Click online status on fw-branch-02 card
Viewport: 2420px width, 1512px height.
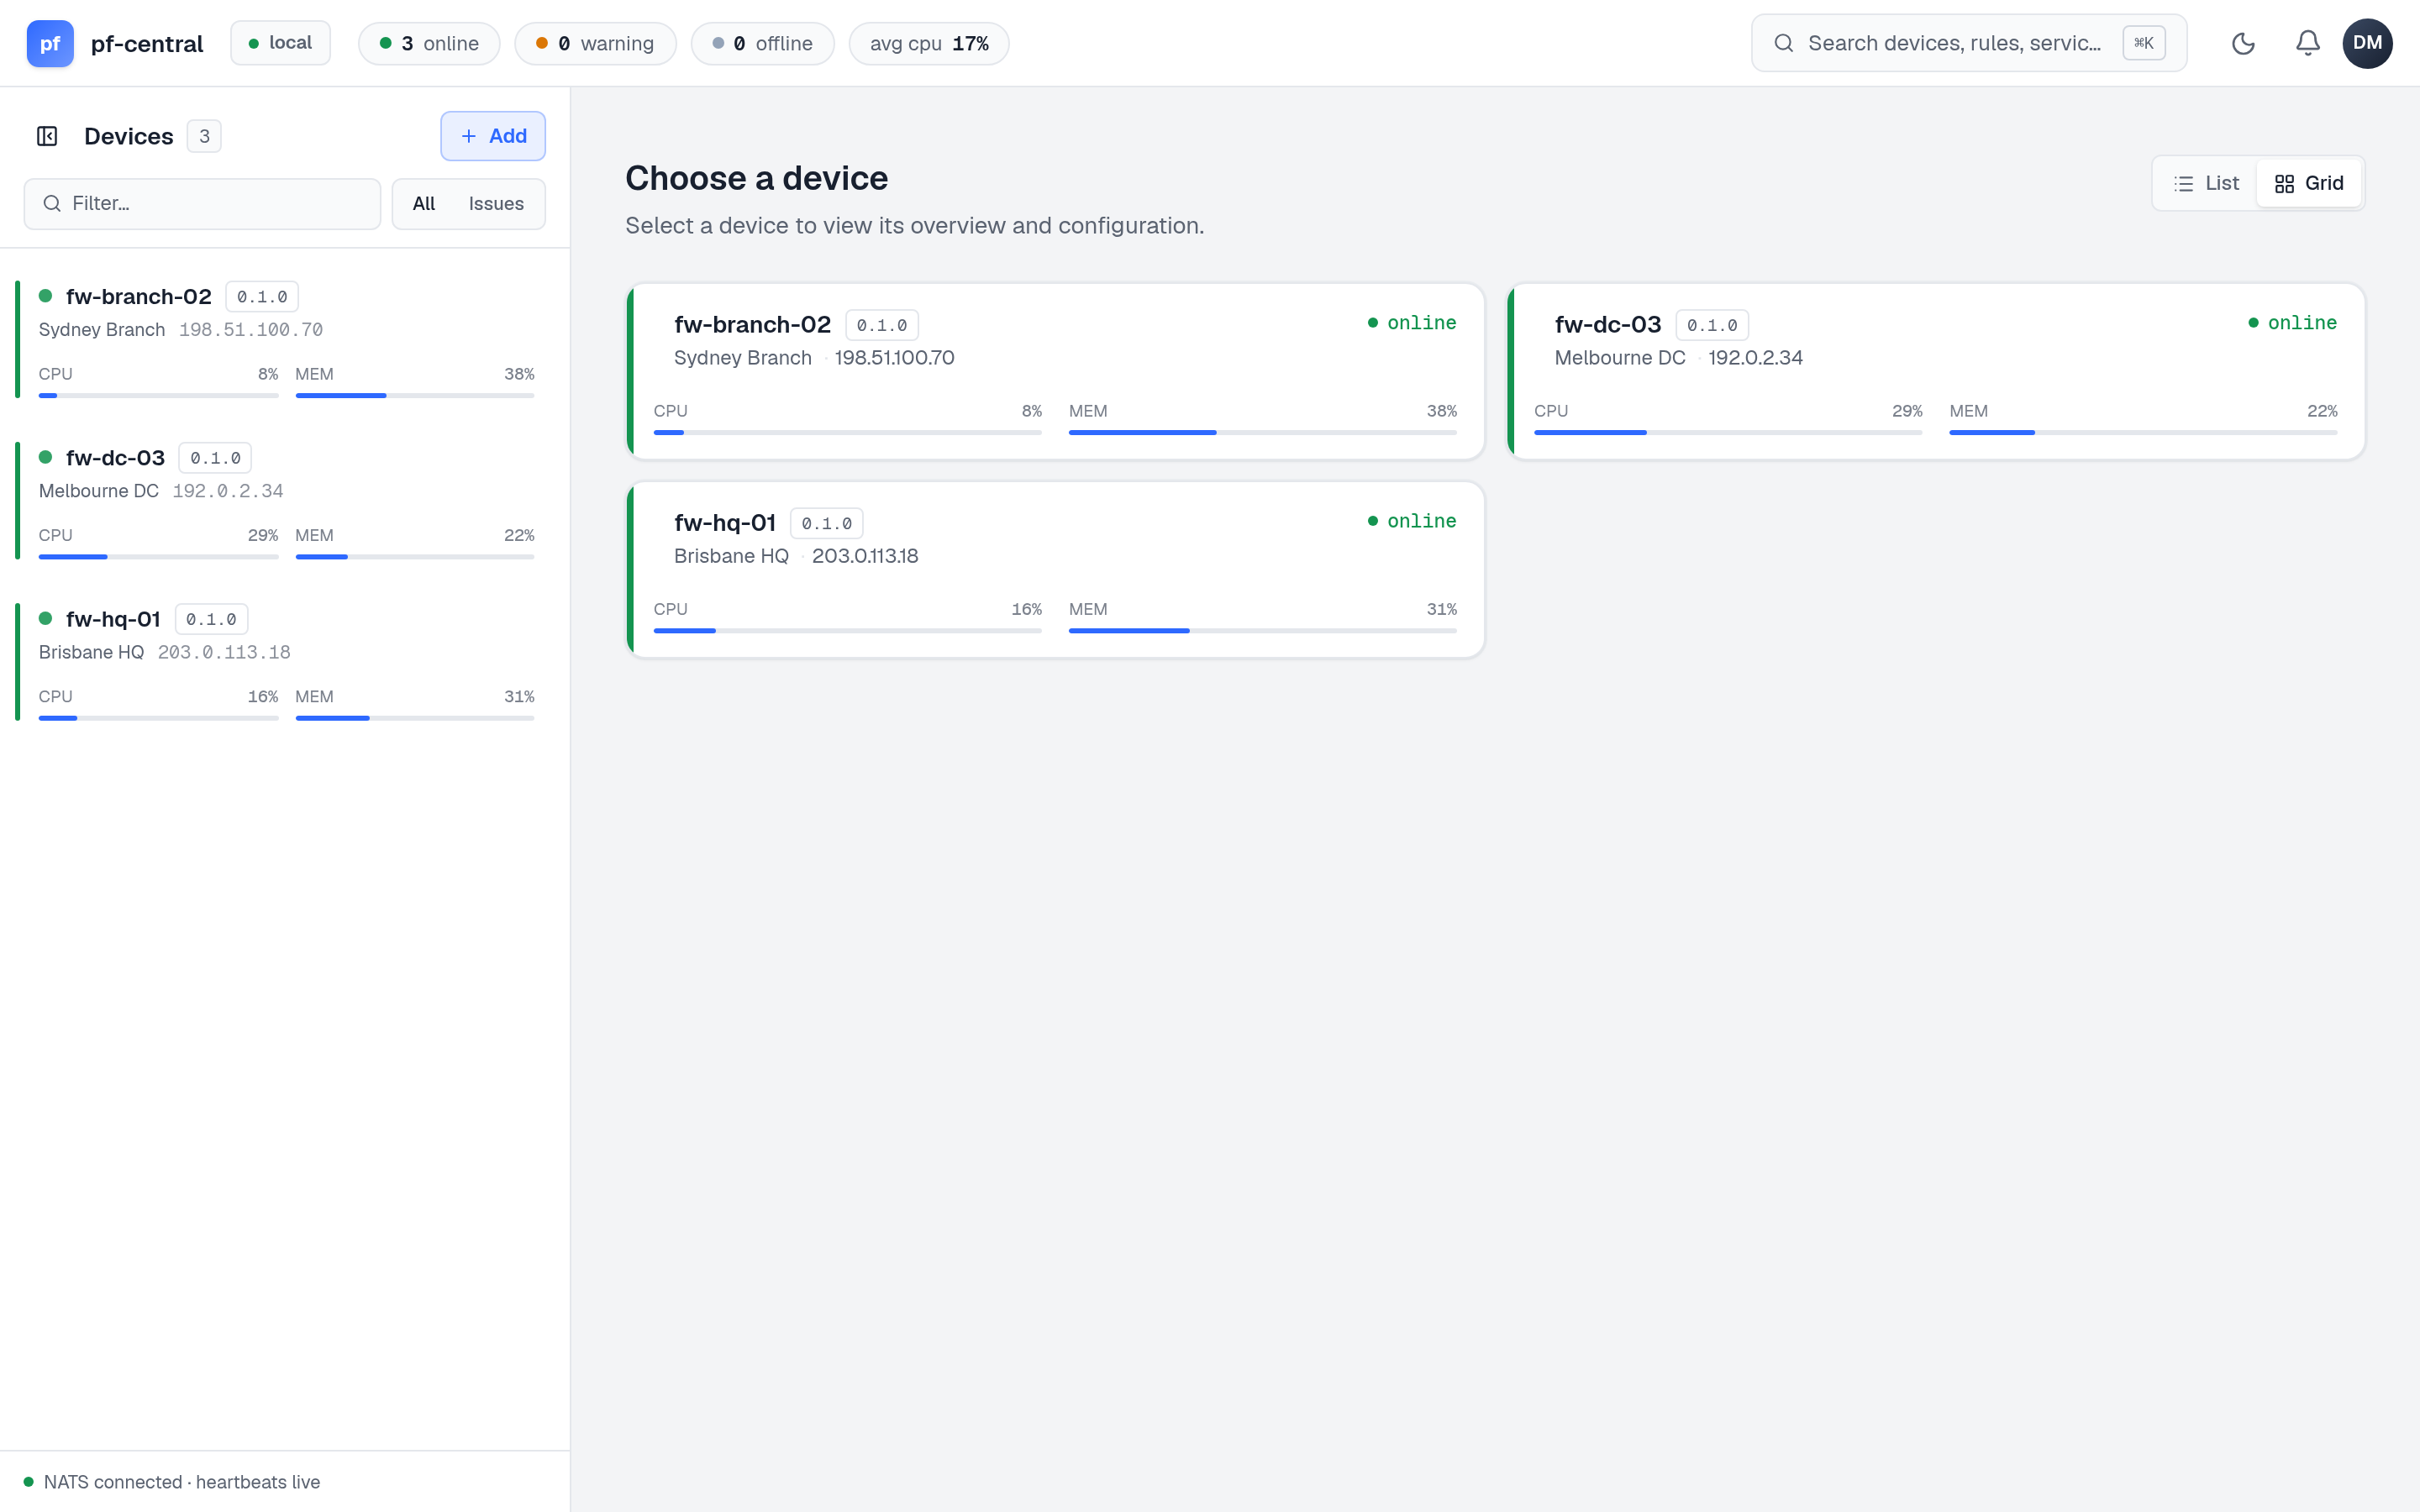pos(1412,323)
